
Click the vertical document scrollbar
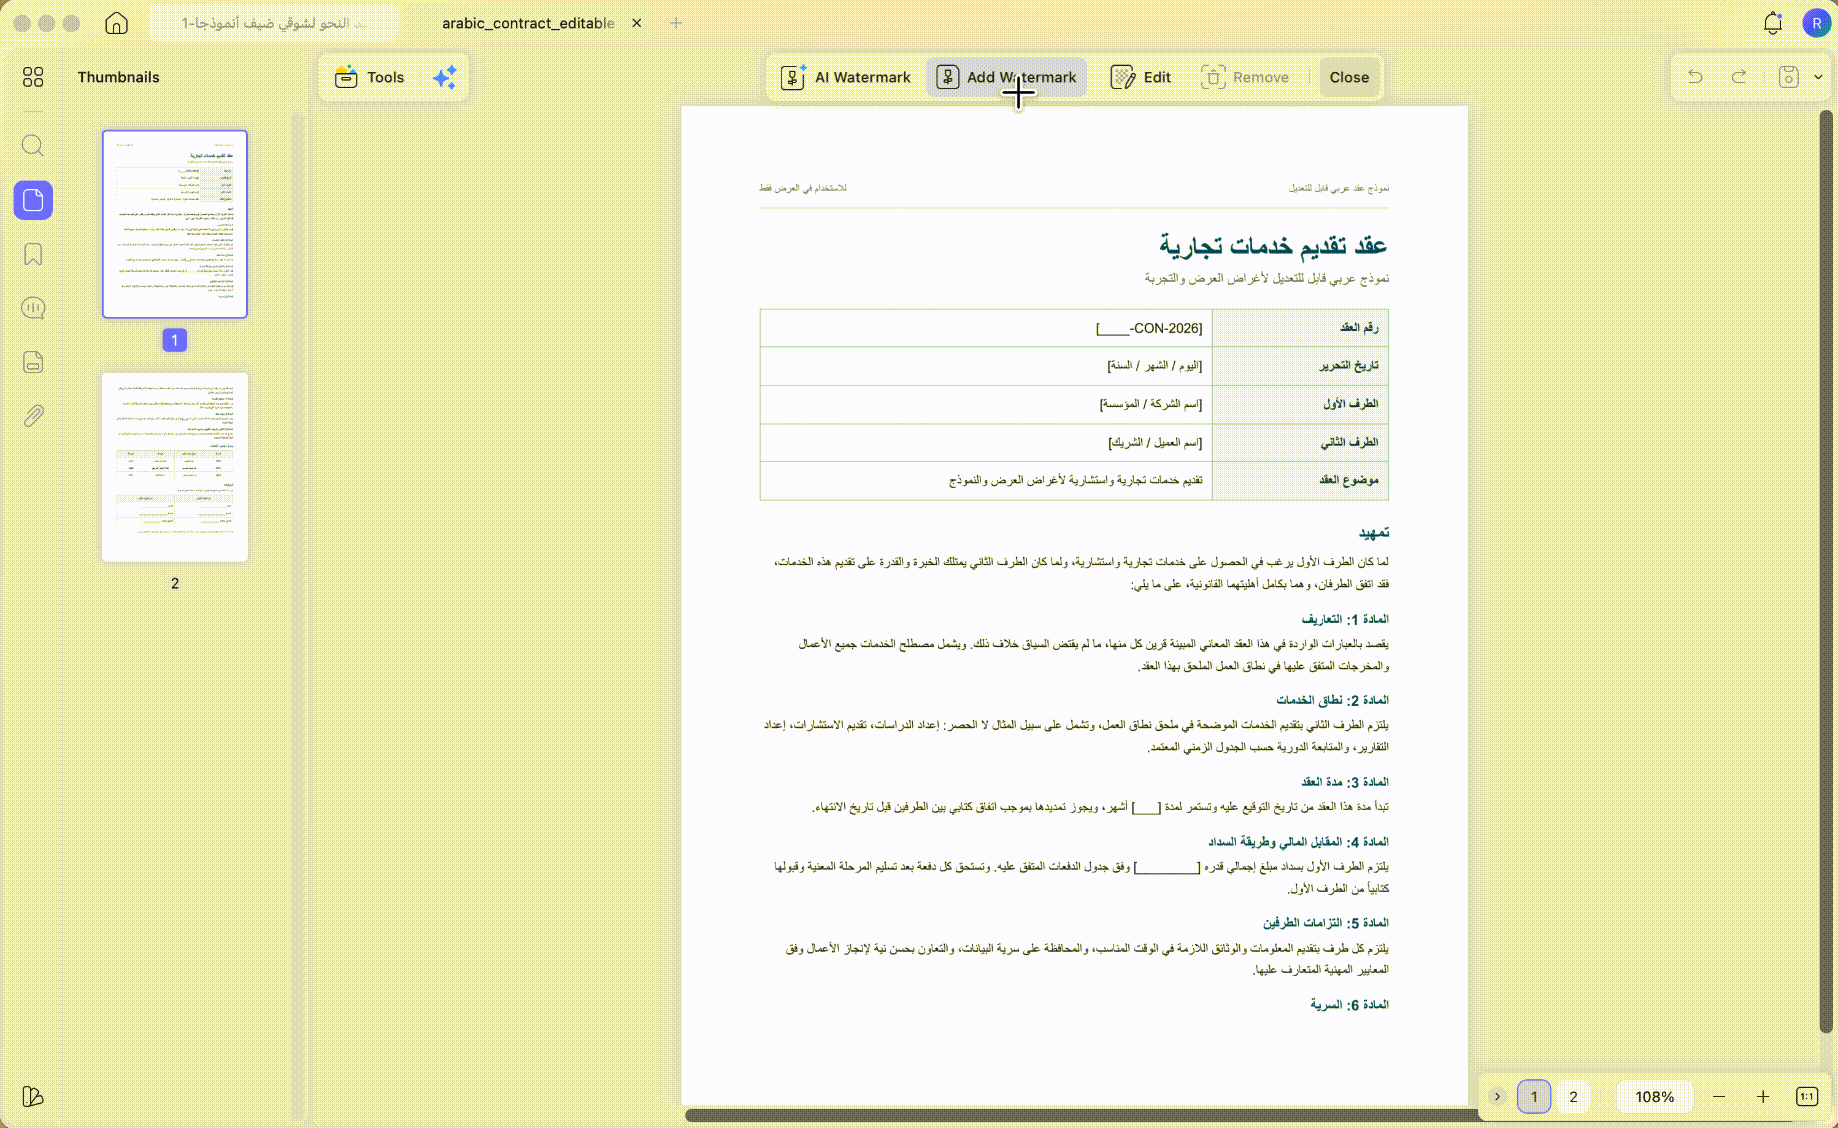click(x=1825, y=572)
